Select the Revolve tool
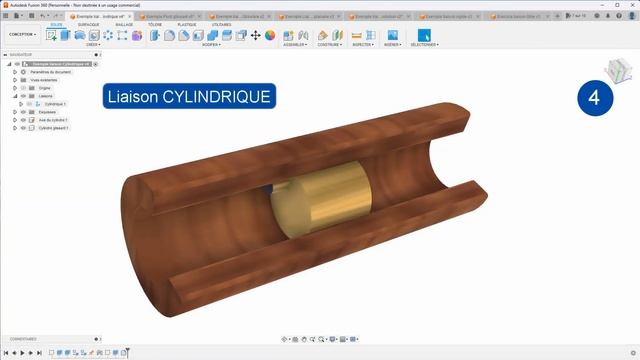640x360 pixels. (x=80, y=36)
